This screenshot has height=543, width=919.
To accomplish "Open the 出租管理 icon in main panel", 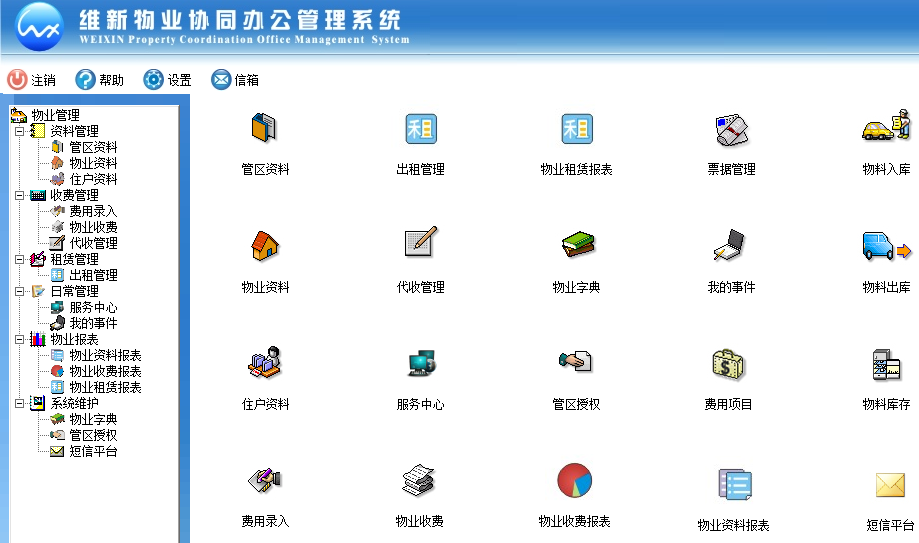I will (420, 129).
